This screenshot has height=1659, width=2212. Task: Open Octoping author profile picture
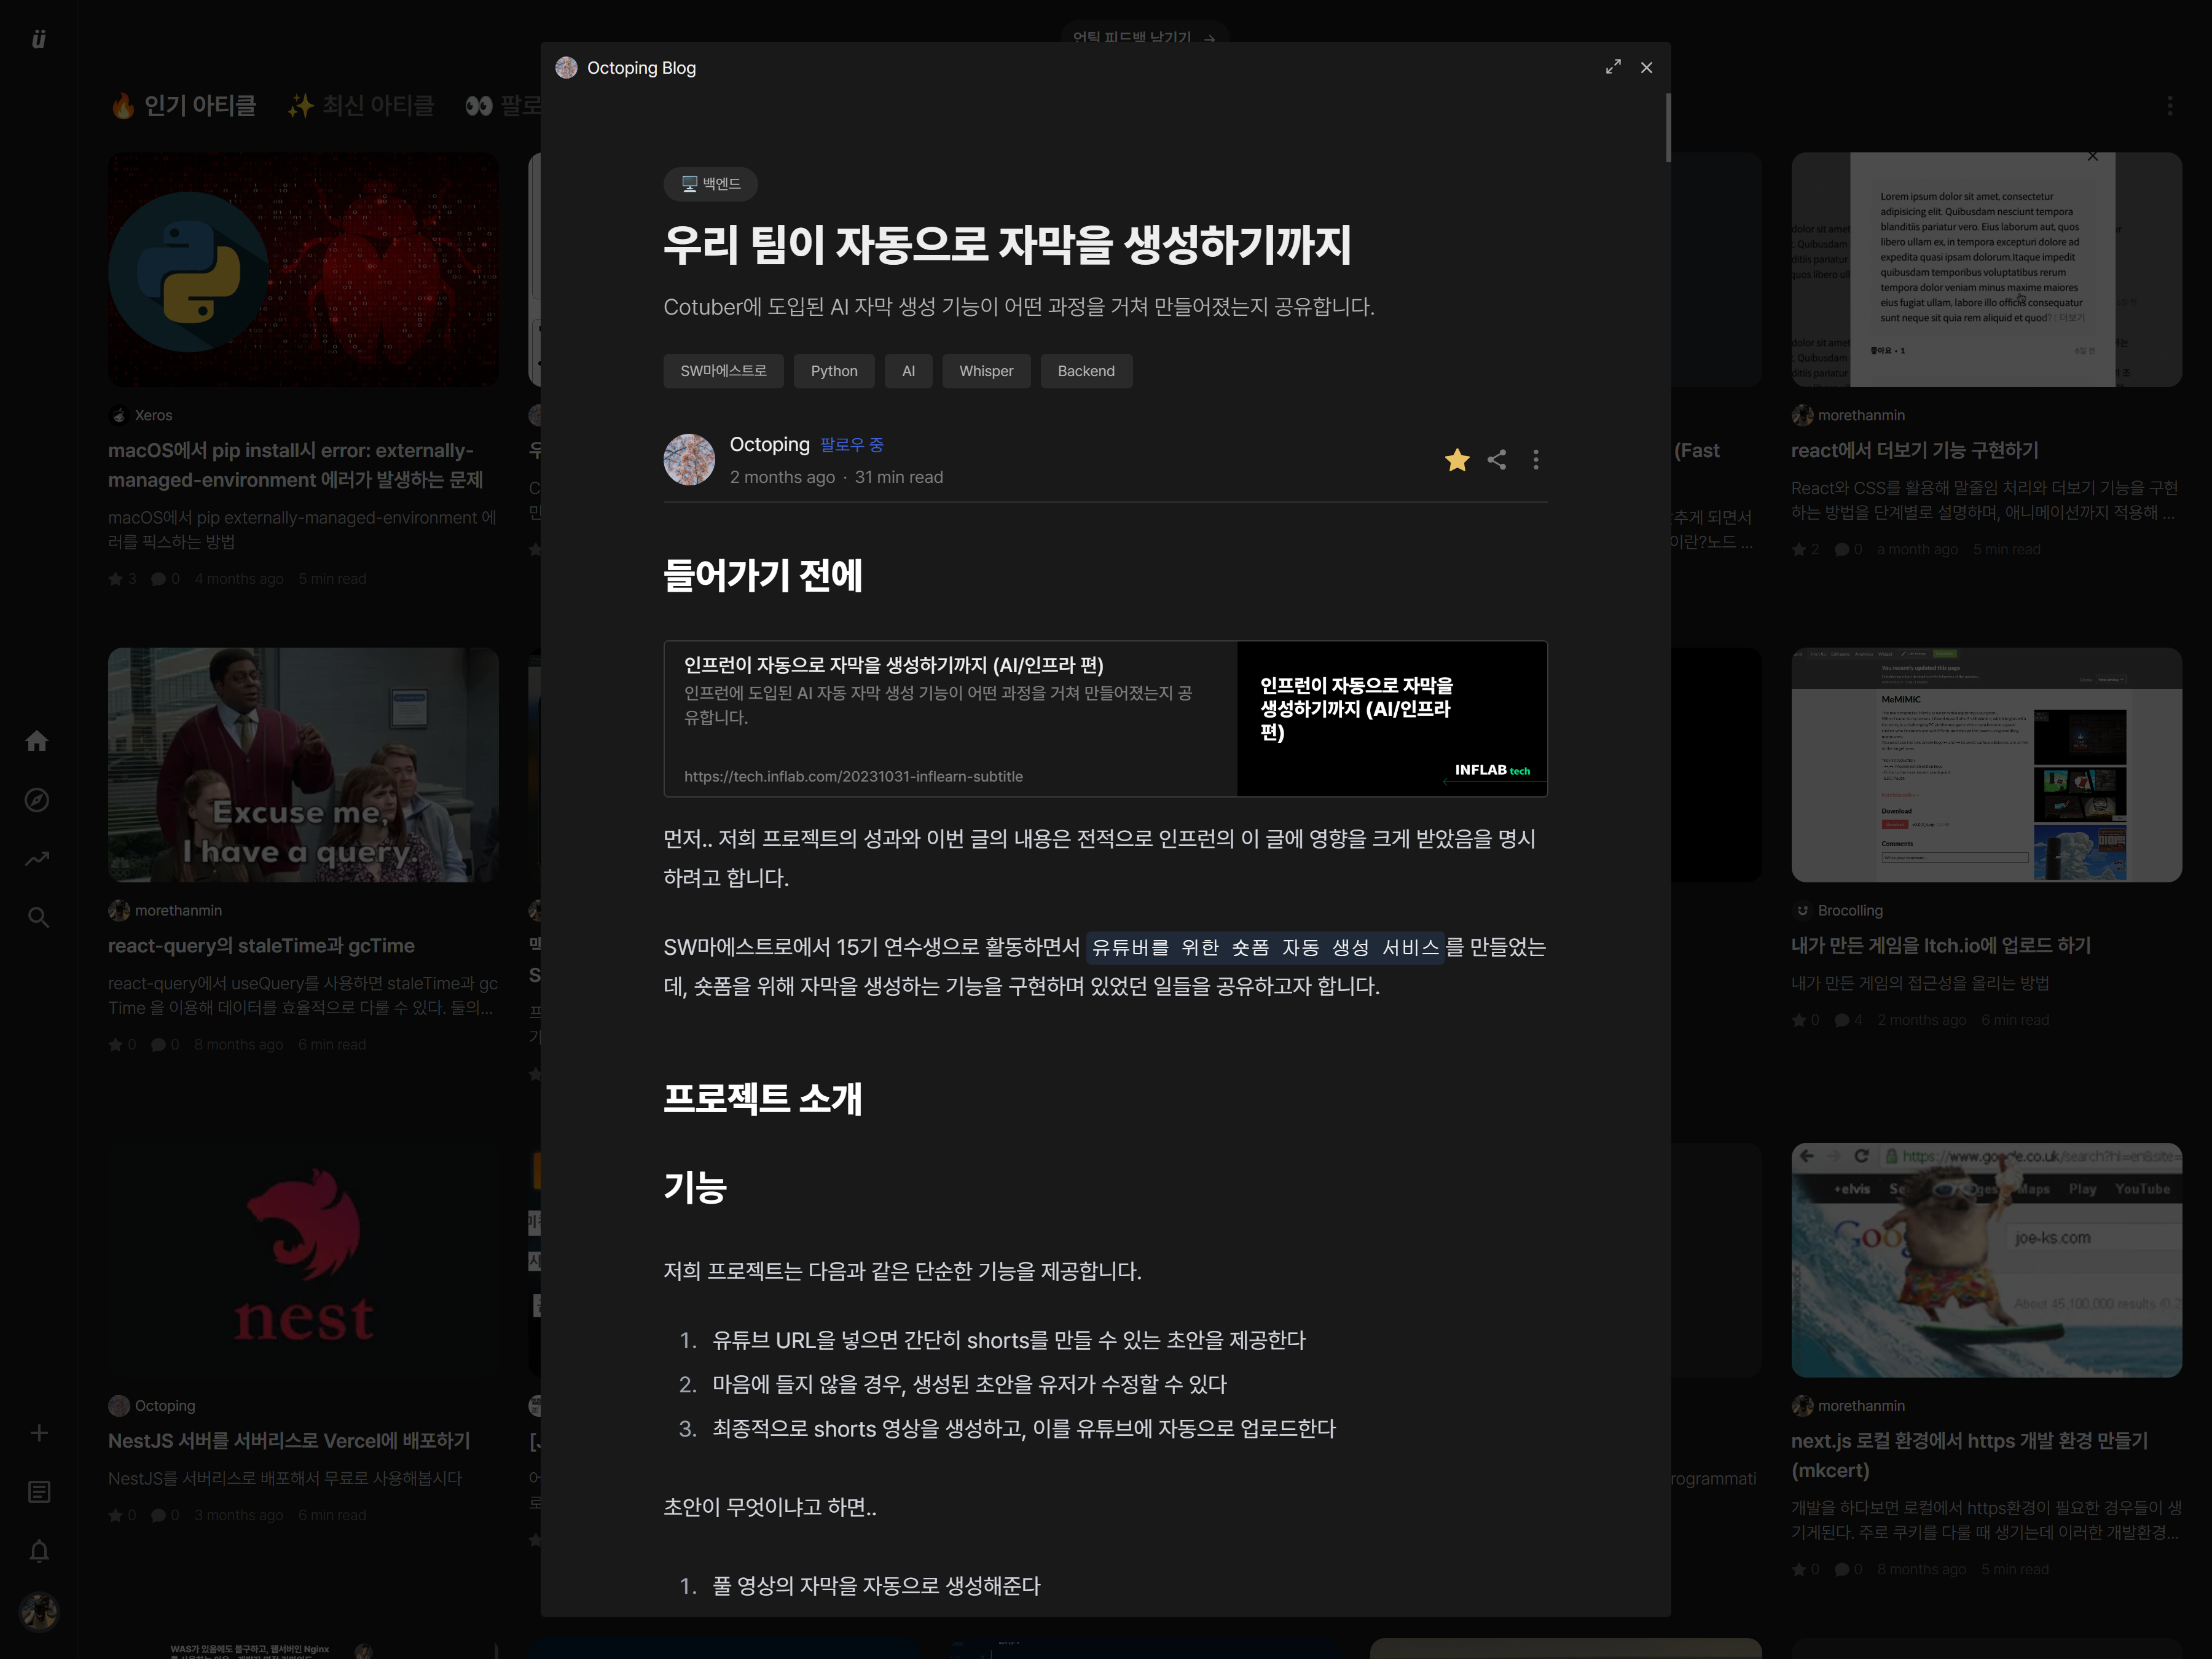(689, 459)
